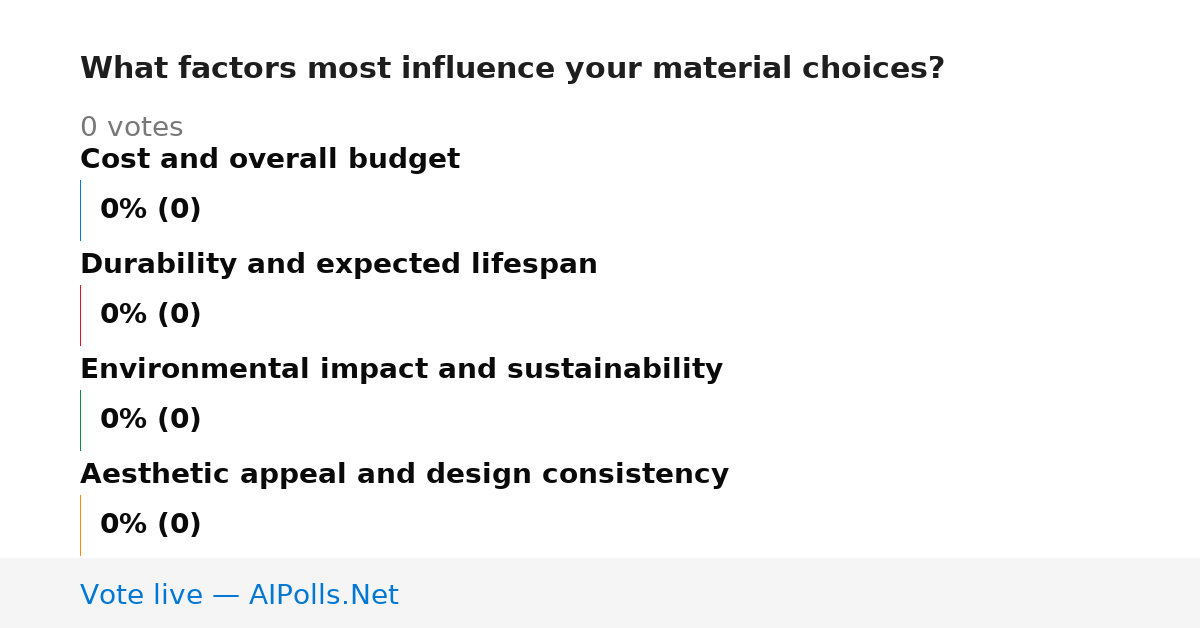Click the poll question heading text

click(512, 69)
